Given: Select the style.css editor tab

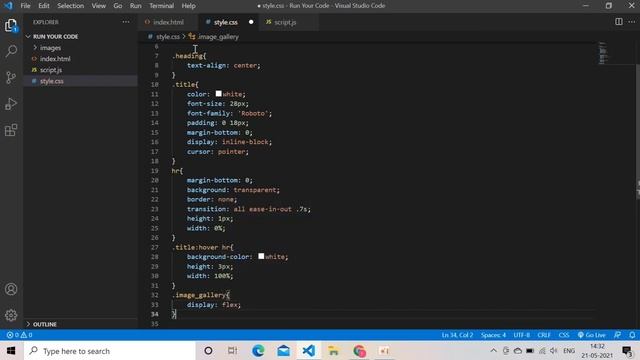Looking at the screenshot, I should [x=226, y=22].
